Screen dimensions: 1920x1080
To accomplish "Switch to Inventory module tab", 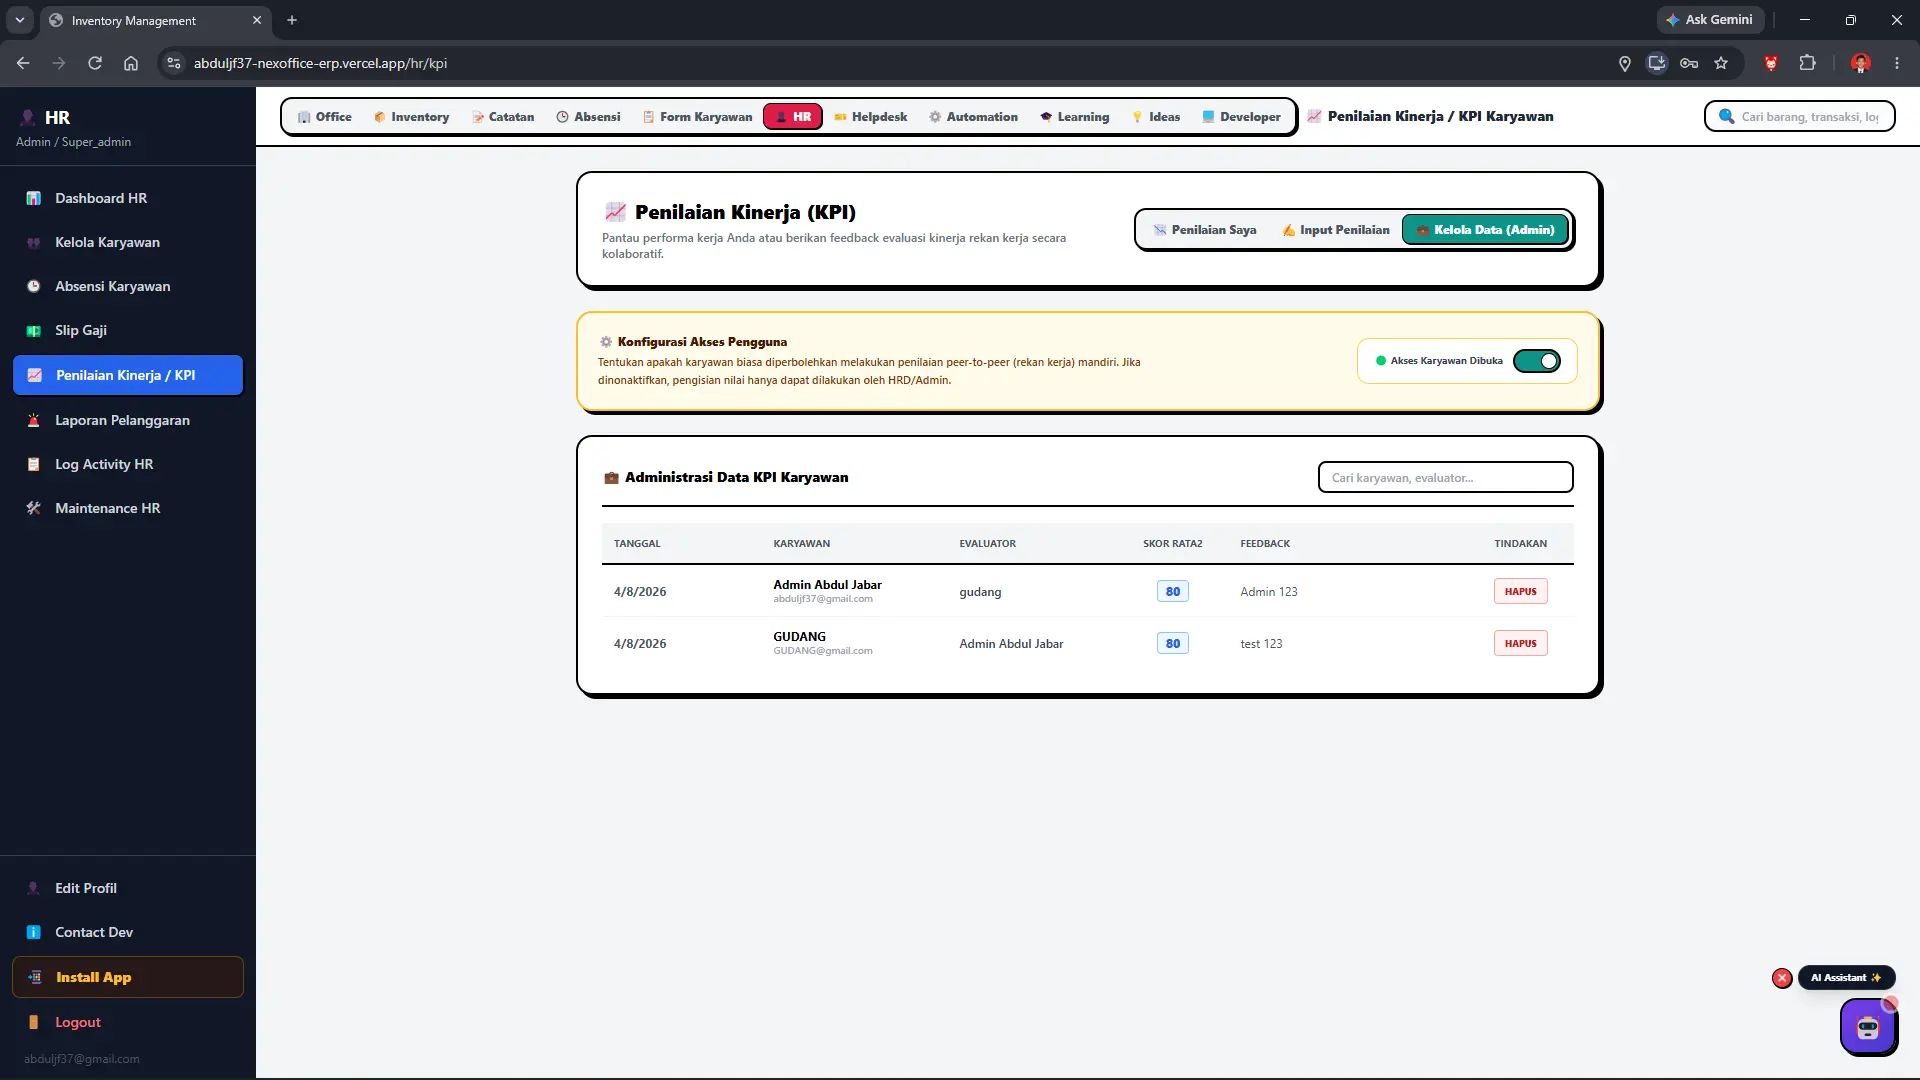I will coord(411,117).
